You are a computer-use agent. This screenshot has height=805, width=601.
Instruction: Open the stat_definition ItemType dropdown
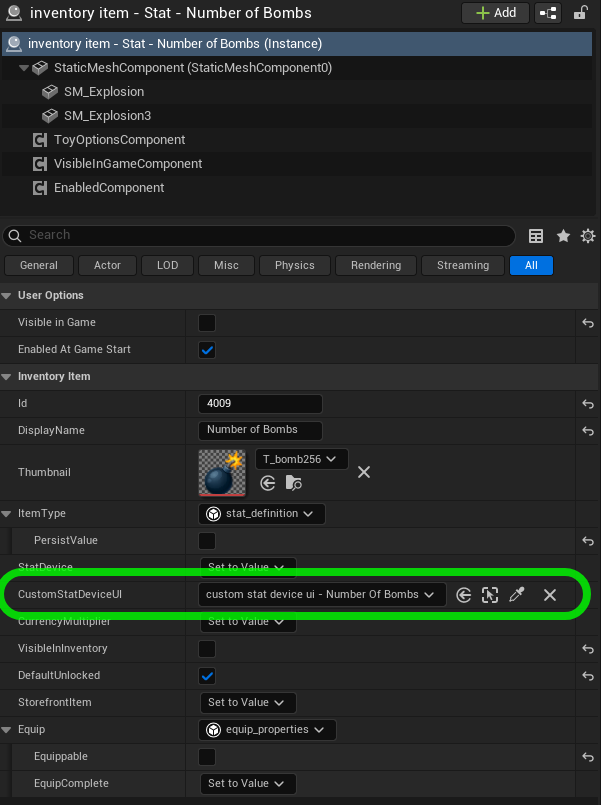(261, 514)
